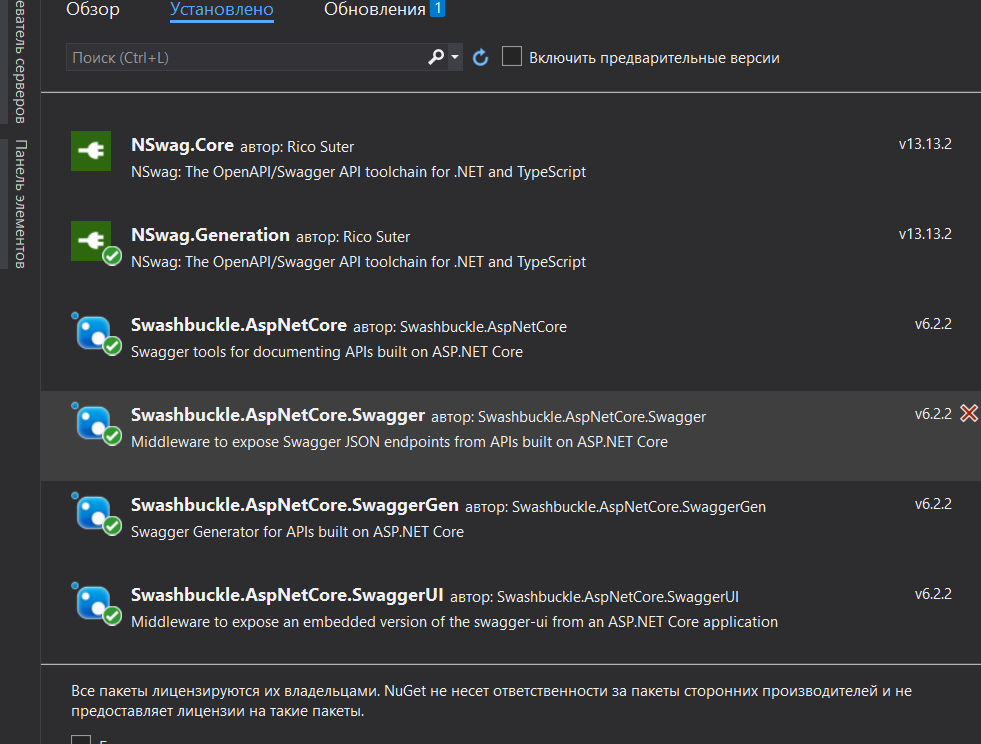This screenshot has width=981, height=744.
Task: Click the Swashbuckle.AspNetCore.SwaggerGen package icon
Action: pos(95,514)
